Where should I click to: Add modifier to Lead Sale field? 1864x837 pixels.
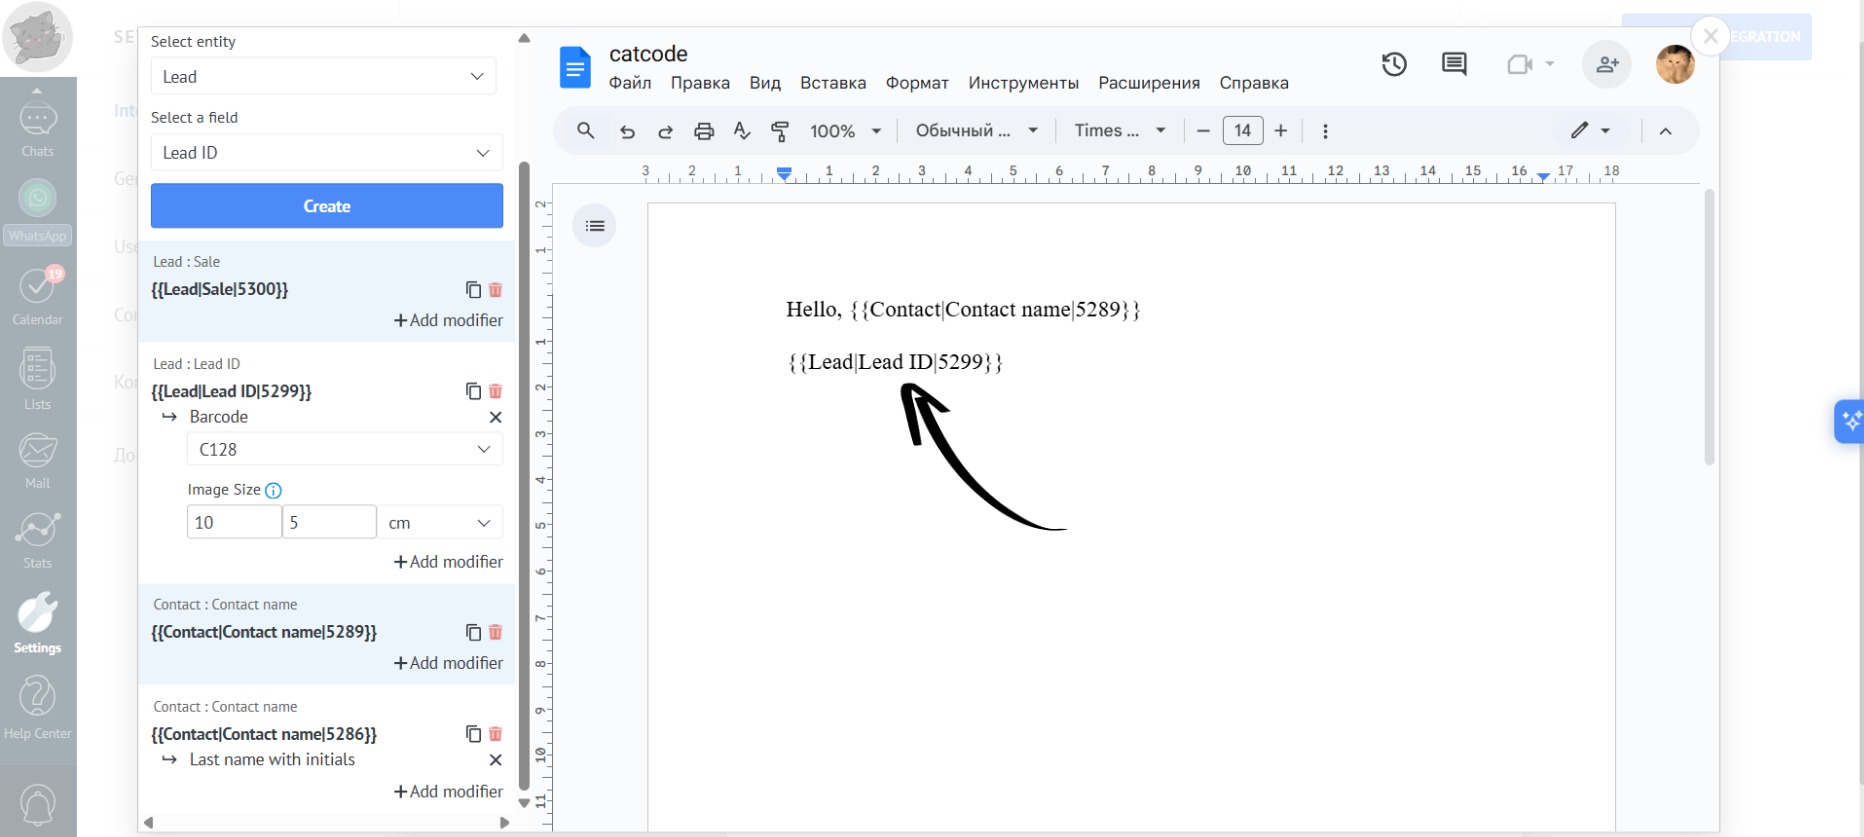point(448,320)
